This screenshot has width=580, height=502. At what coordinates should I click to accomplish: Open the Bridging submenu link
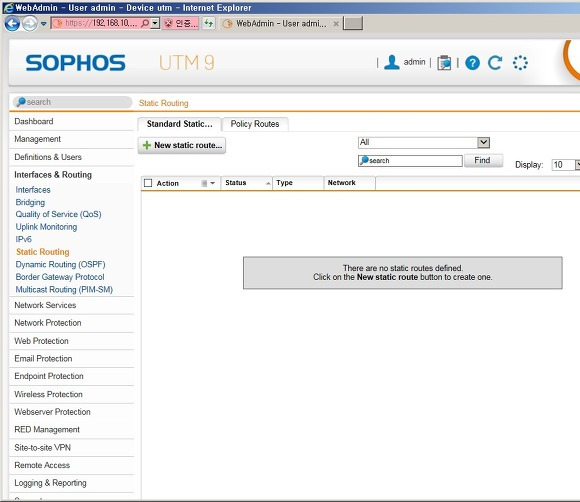pos(30,202)
